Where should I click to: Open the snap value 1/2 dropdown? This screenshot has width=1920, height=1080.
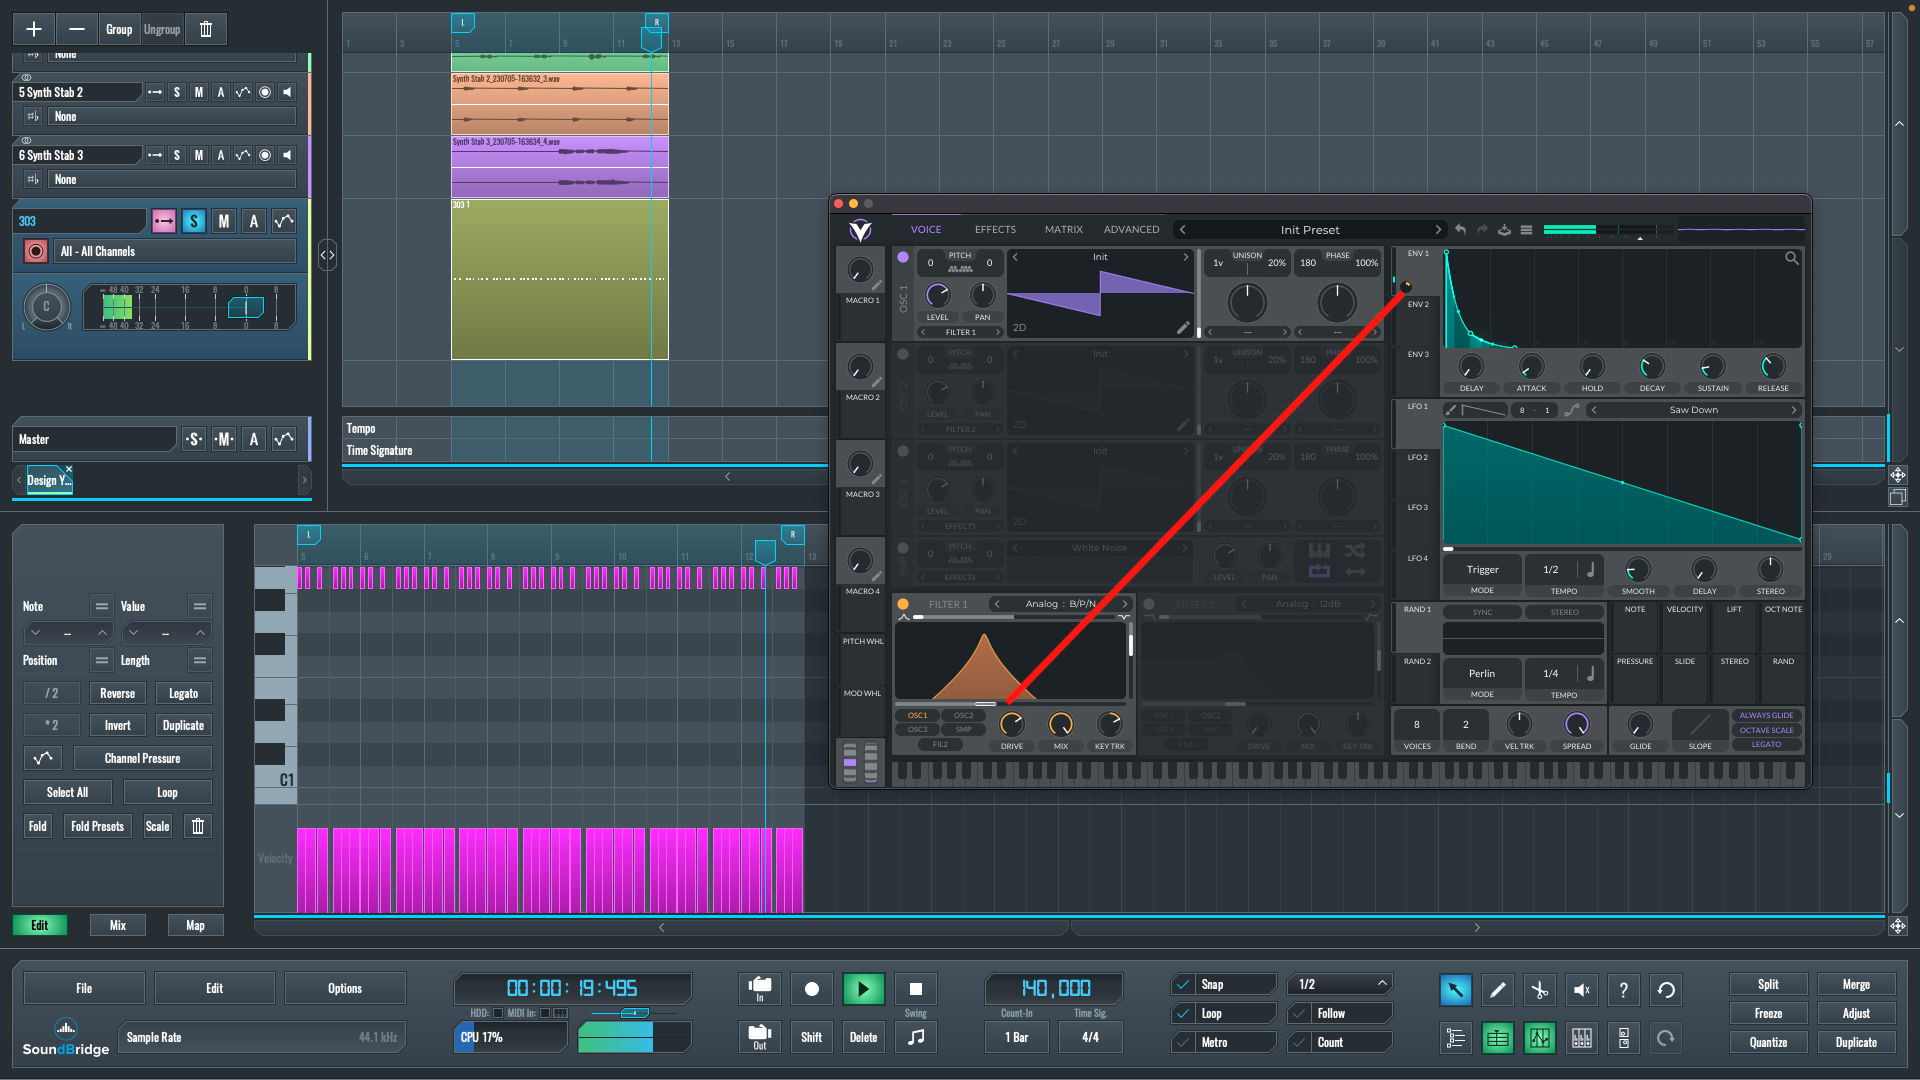tap(1340, 984)
